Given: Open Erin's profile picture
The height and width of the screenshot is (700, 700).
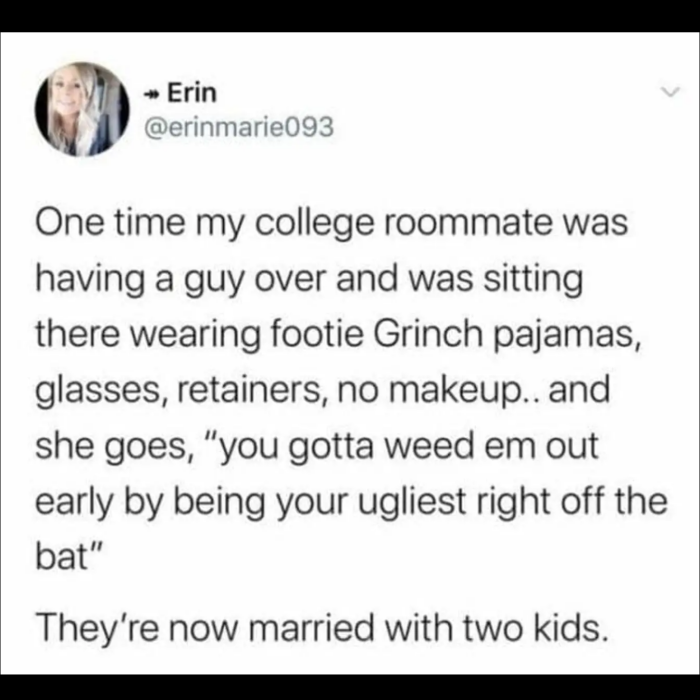Looking at the screenshot, I should click(x=82, y=109).
